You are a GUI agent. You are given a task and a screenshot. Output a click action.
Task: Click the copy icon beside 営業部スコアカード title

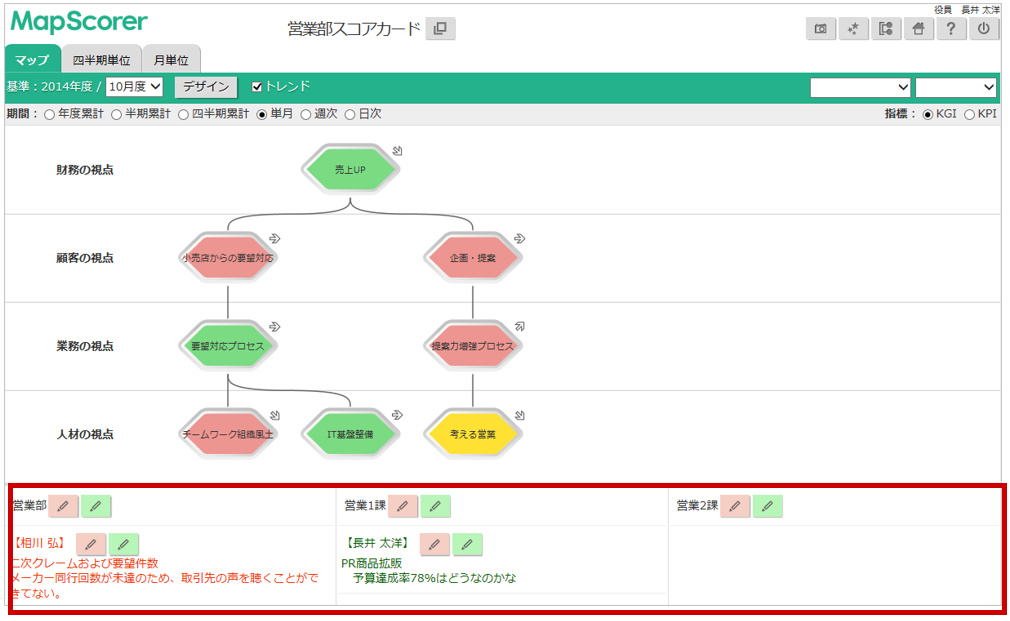(441, 29)
